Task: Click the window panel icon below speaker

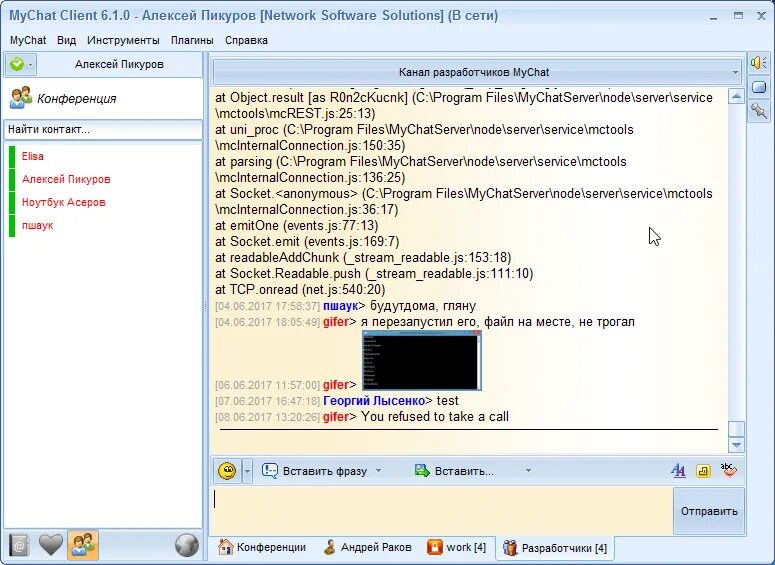Action: (759, 87)
